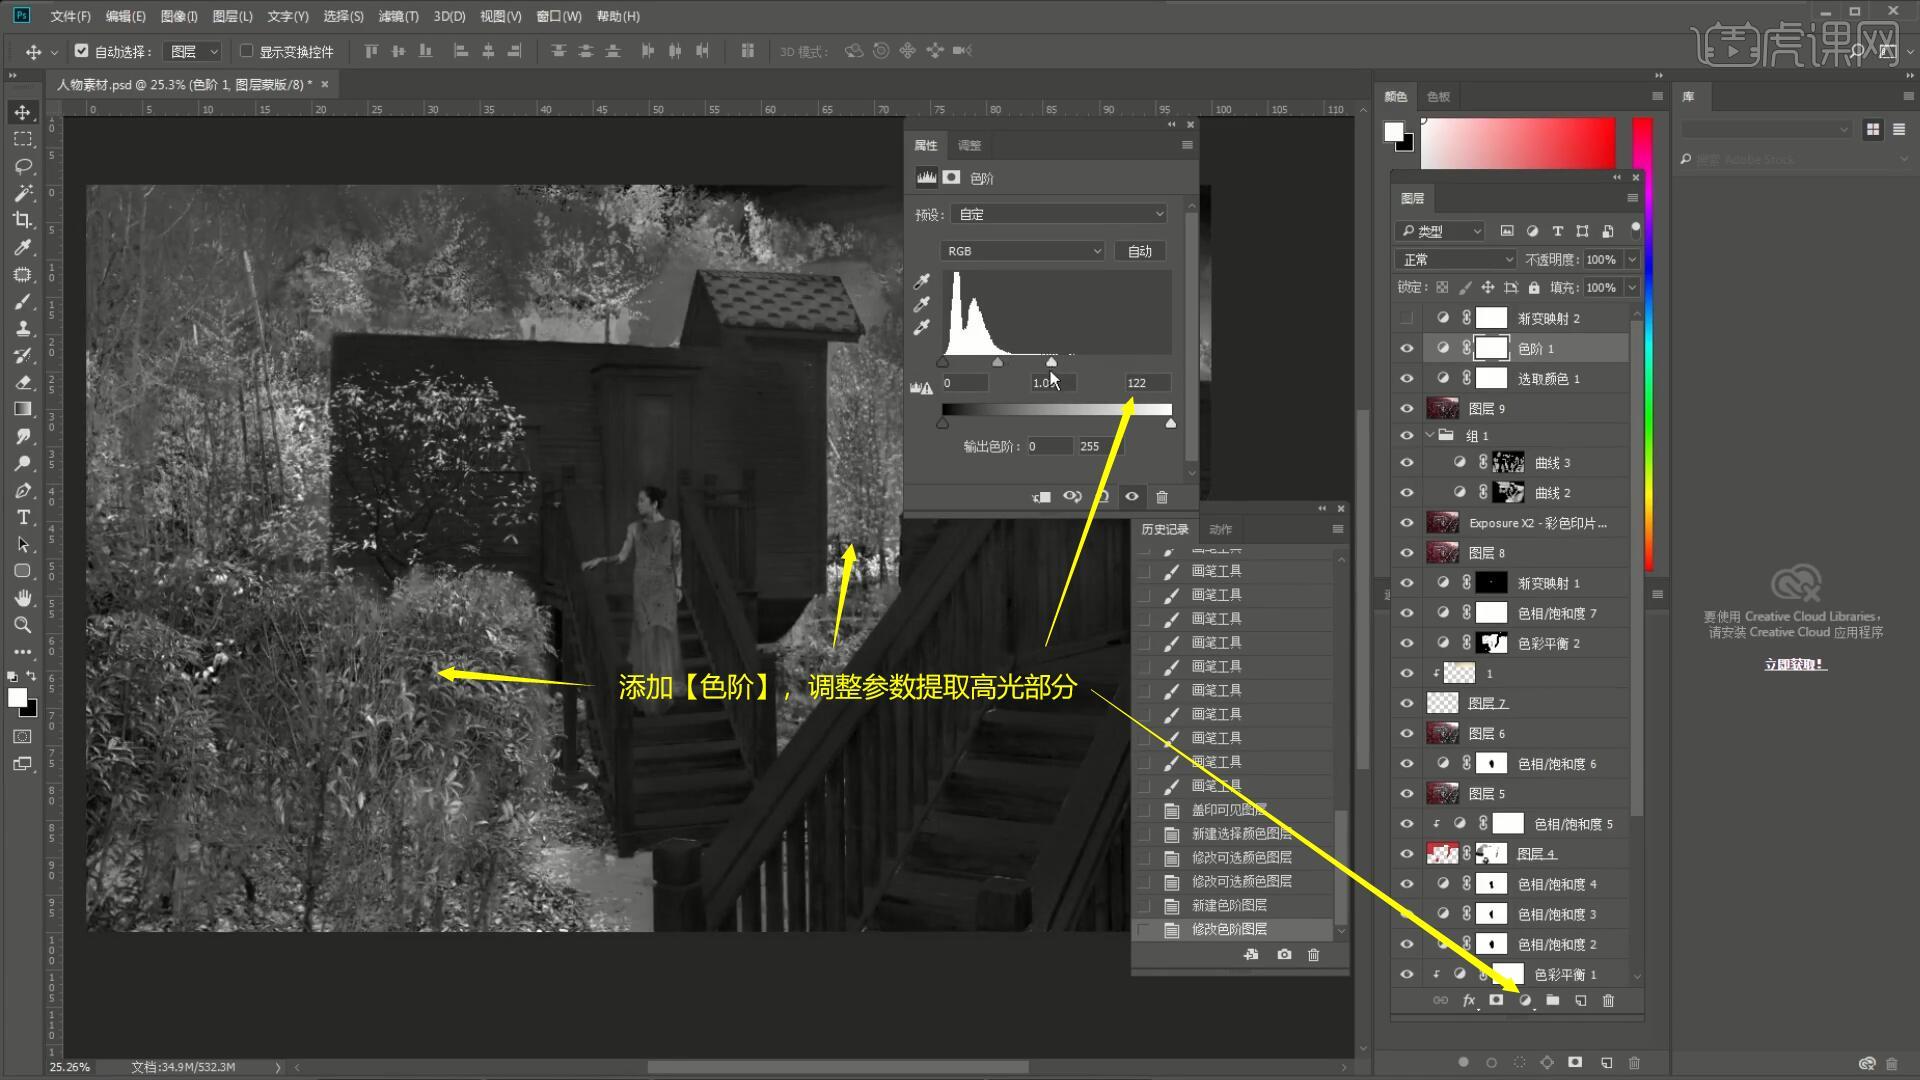The image size is (1920, 1080).
Task: Collapse the 组 1 layer group
Action: 1429,436
